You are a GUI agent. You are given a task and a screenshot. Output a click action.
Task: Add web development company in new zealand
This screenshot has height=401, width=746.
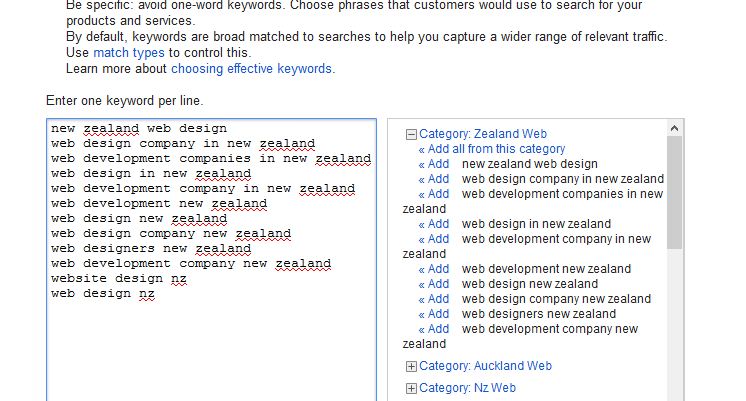click(x=434, y=239)
